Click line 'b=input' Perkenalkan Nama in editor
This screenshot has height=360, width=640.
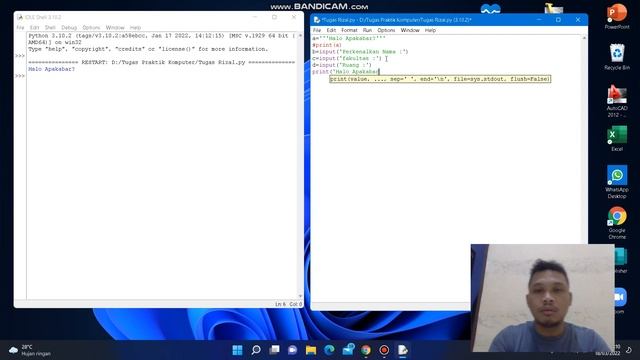360,52
